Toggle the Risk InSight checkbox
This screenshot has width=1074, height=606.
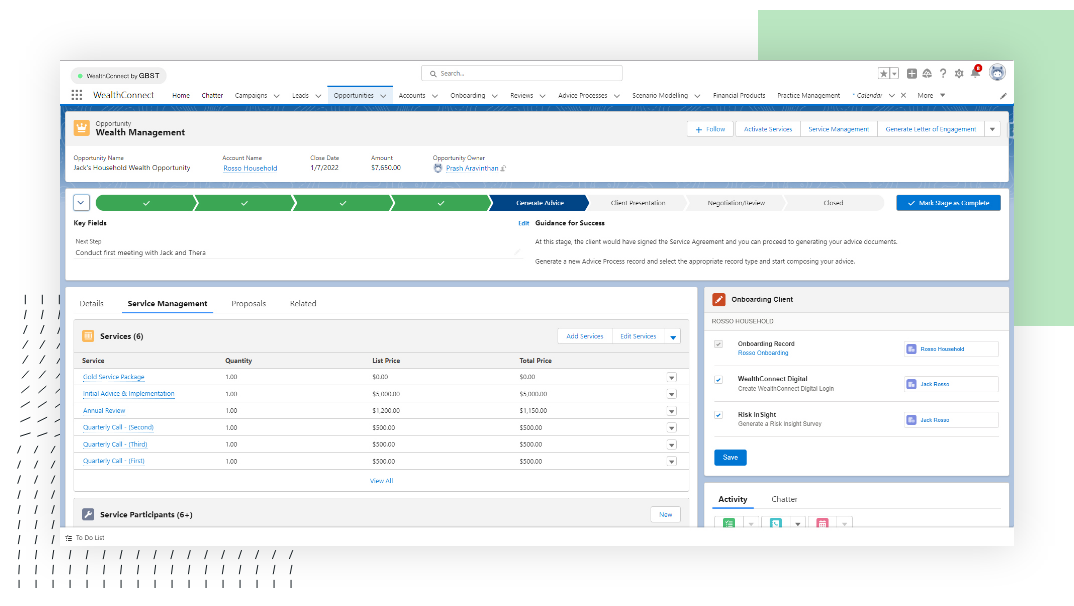[719, 415]
